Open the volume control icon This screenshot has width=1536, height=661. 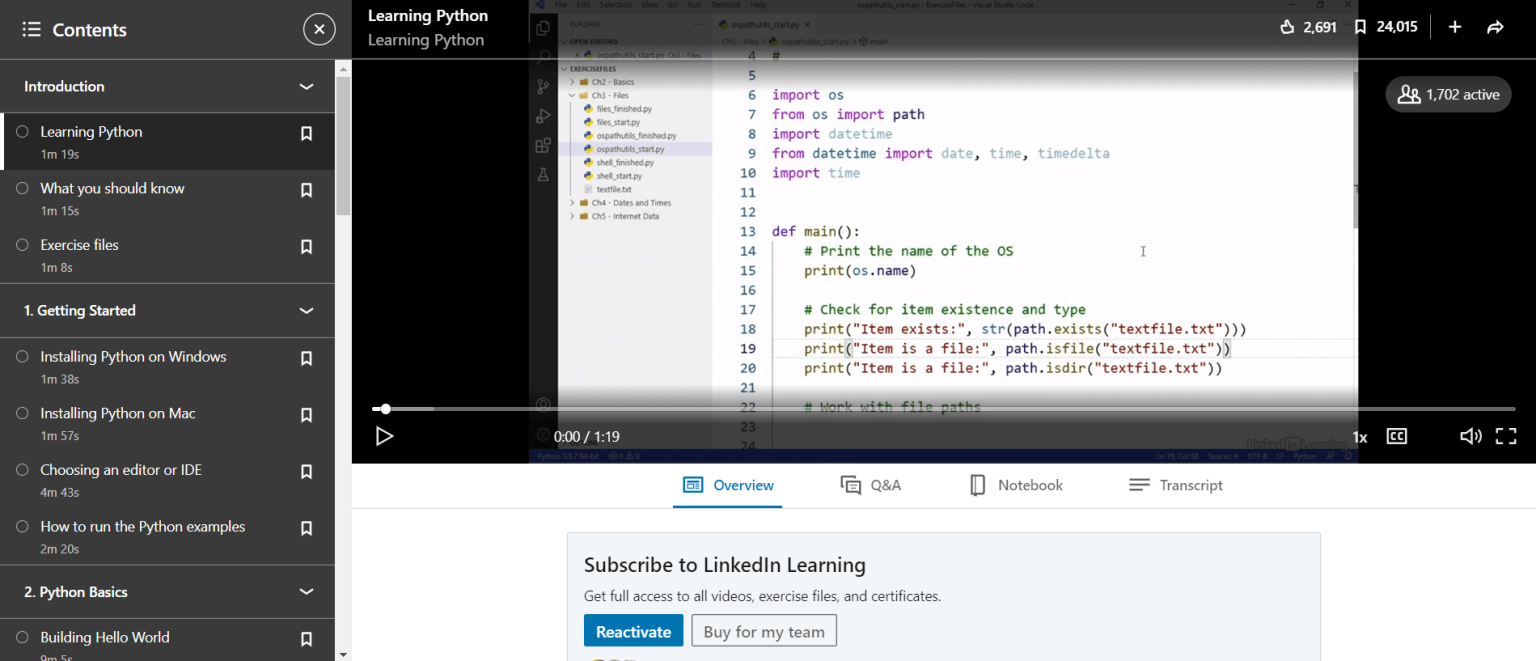pos(1470,436)
